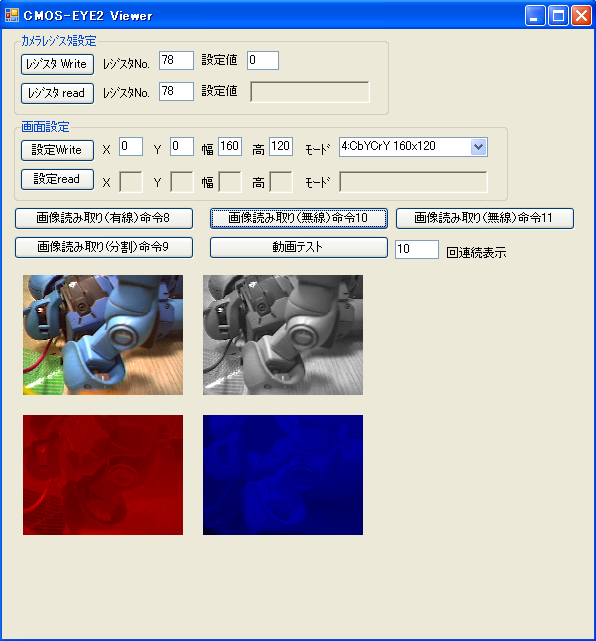Run 画像読み取り(無線)命令11
Viewport: 596px width, 641px height.
point(485,218)
